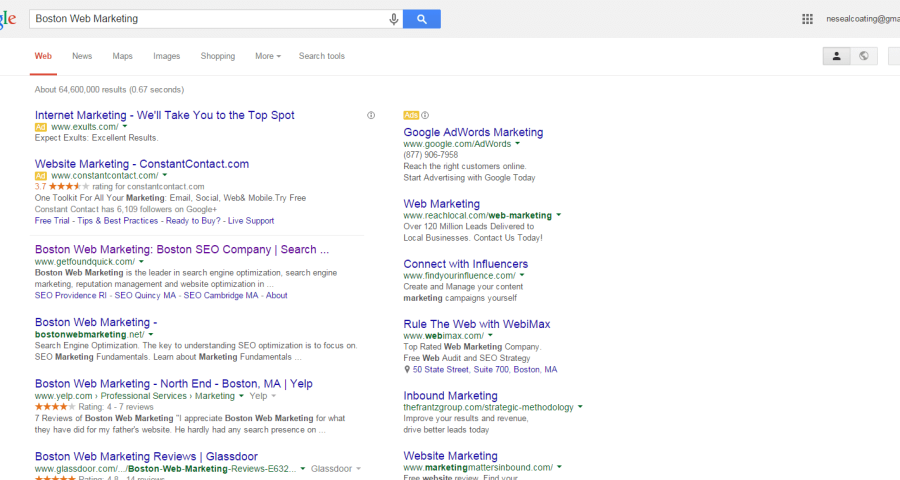Open Internet Marketing - Top Spot ad
900x480 pixels.
[x=165, y=115]
